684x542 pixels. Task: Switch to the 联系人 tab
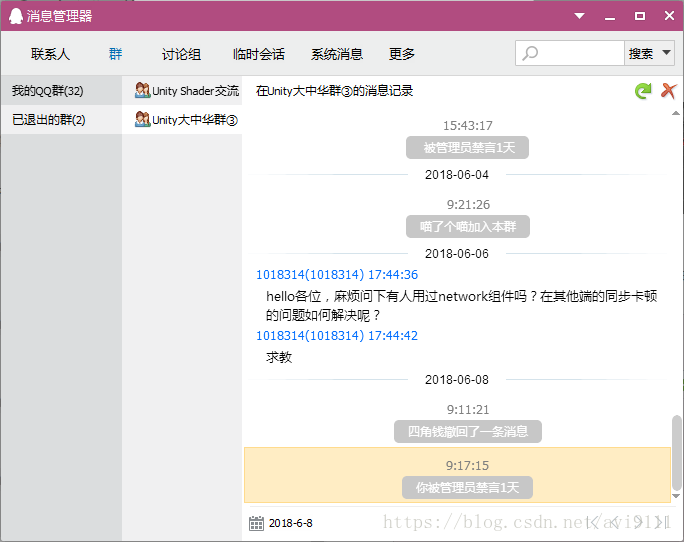(x=51, y=54)
